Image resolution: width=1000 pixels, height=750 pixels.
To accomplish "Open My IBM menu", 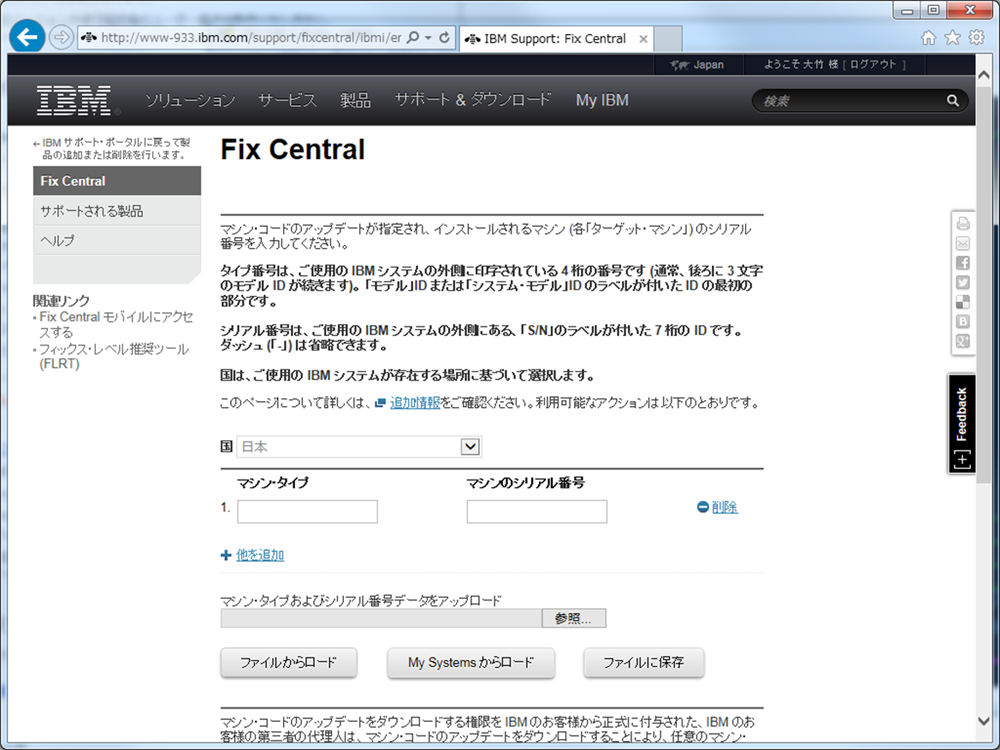I will (602, 100).
